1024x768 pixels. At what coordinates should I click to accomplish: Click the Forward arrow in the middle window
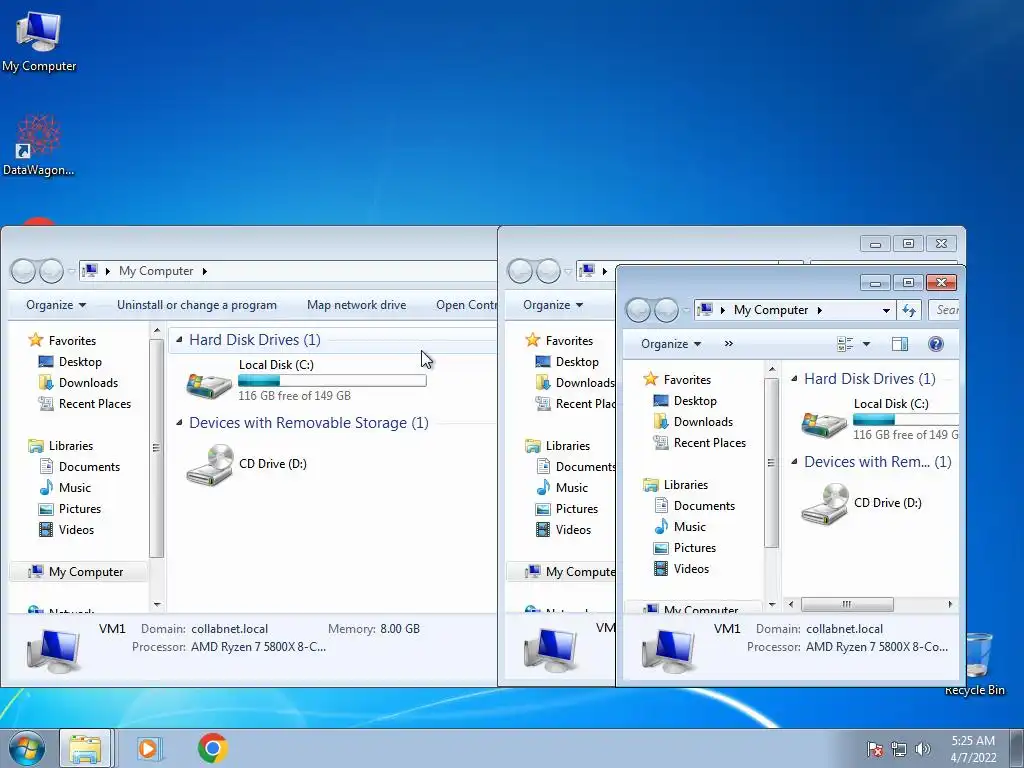click(549, 271)
